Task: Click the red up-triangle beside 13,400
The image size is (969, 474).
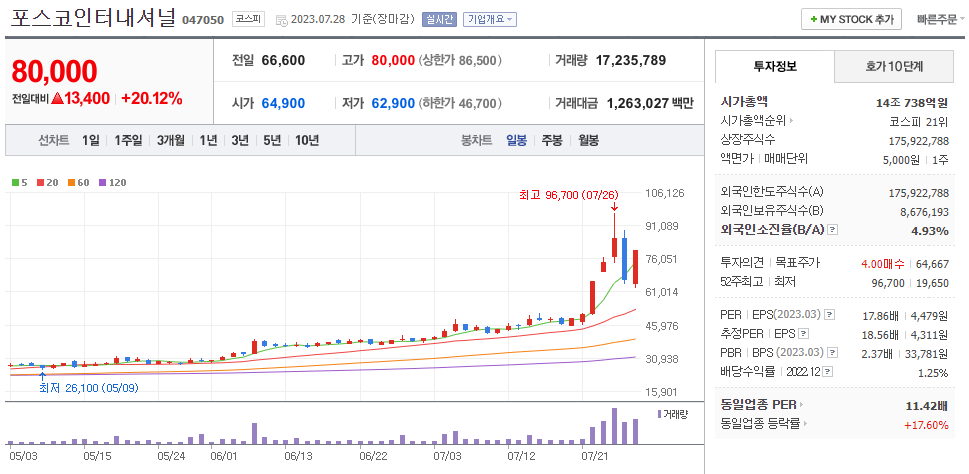Action: [x=58, y=98]
